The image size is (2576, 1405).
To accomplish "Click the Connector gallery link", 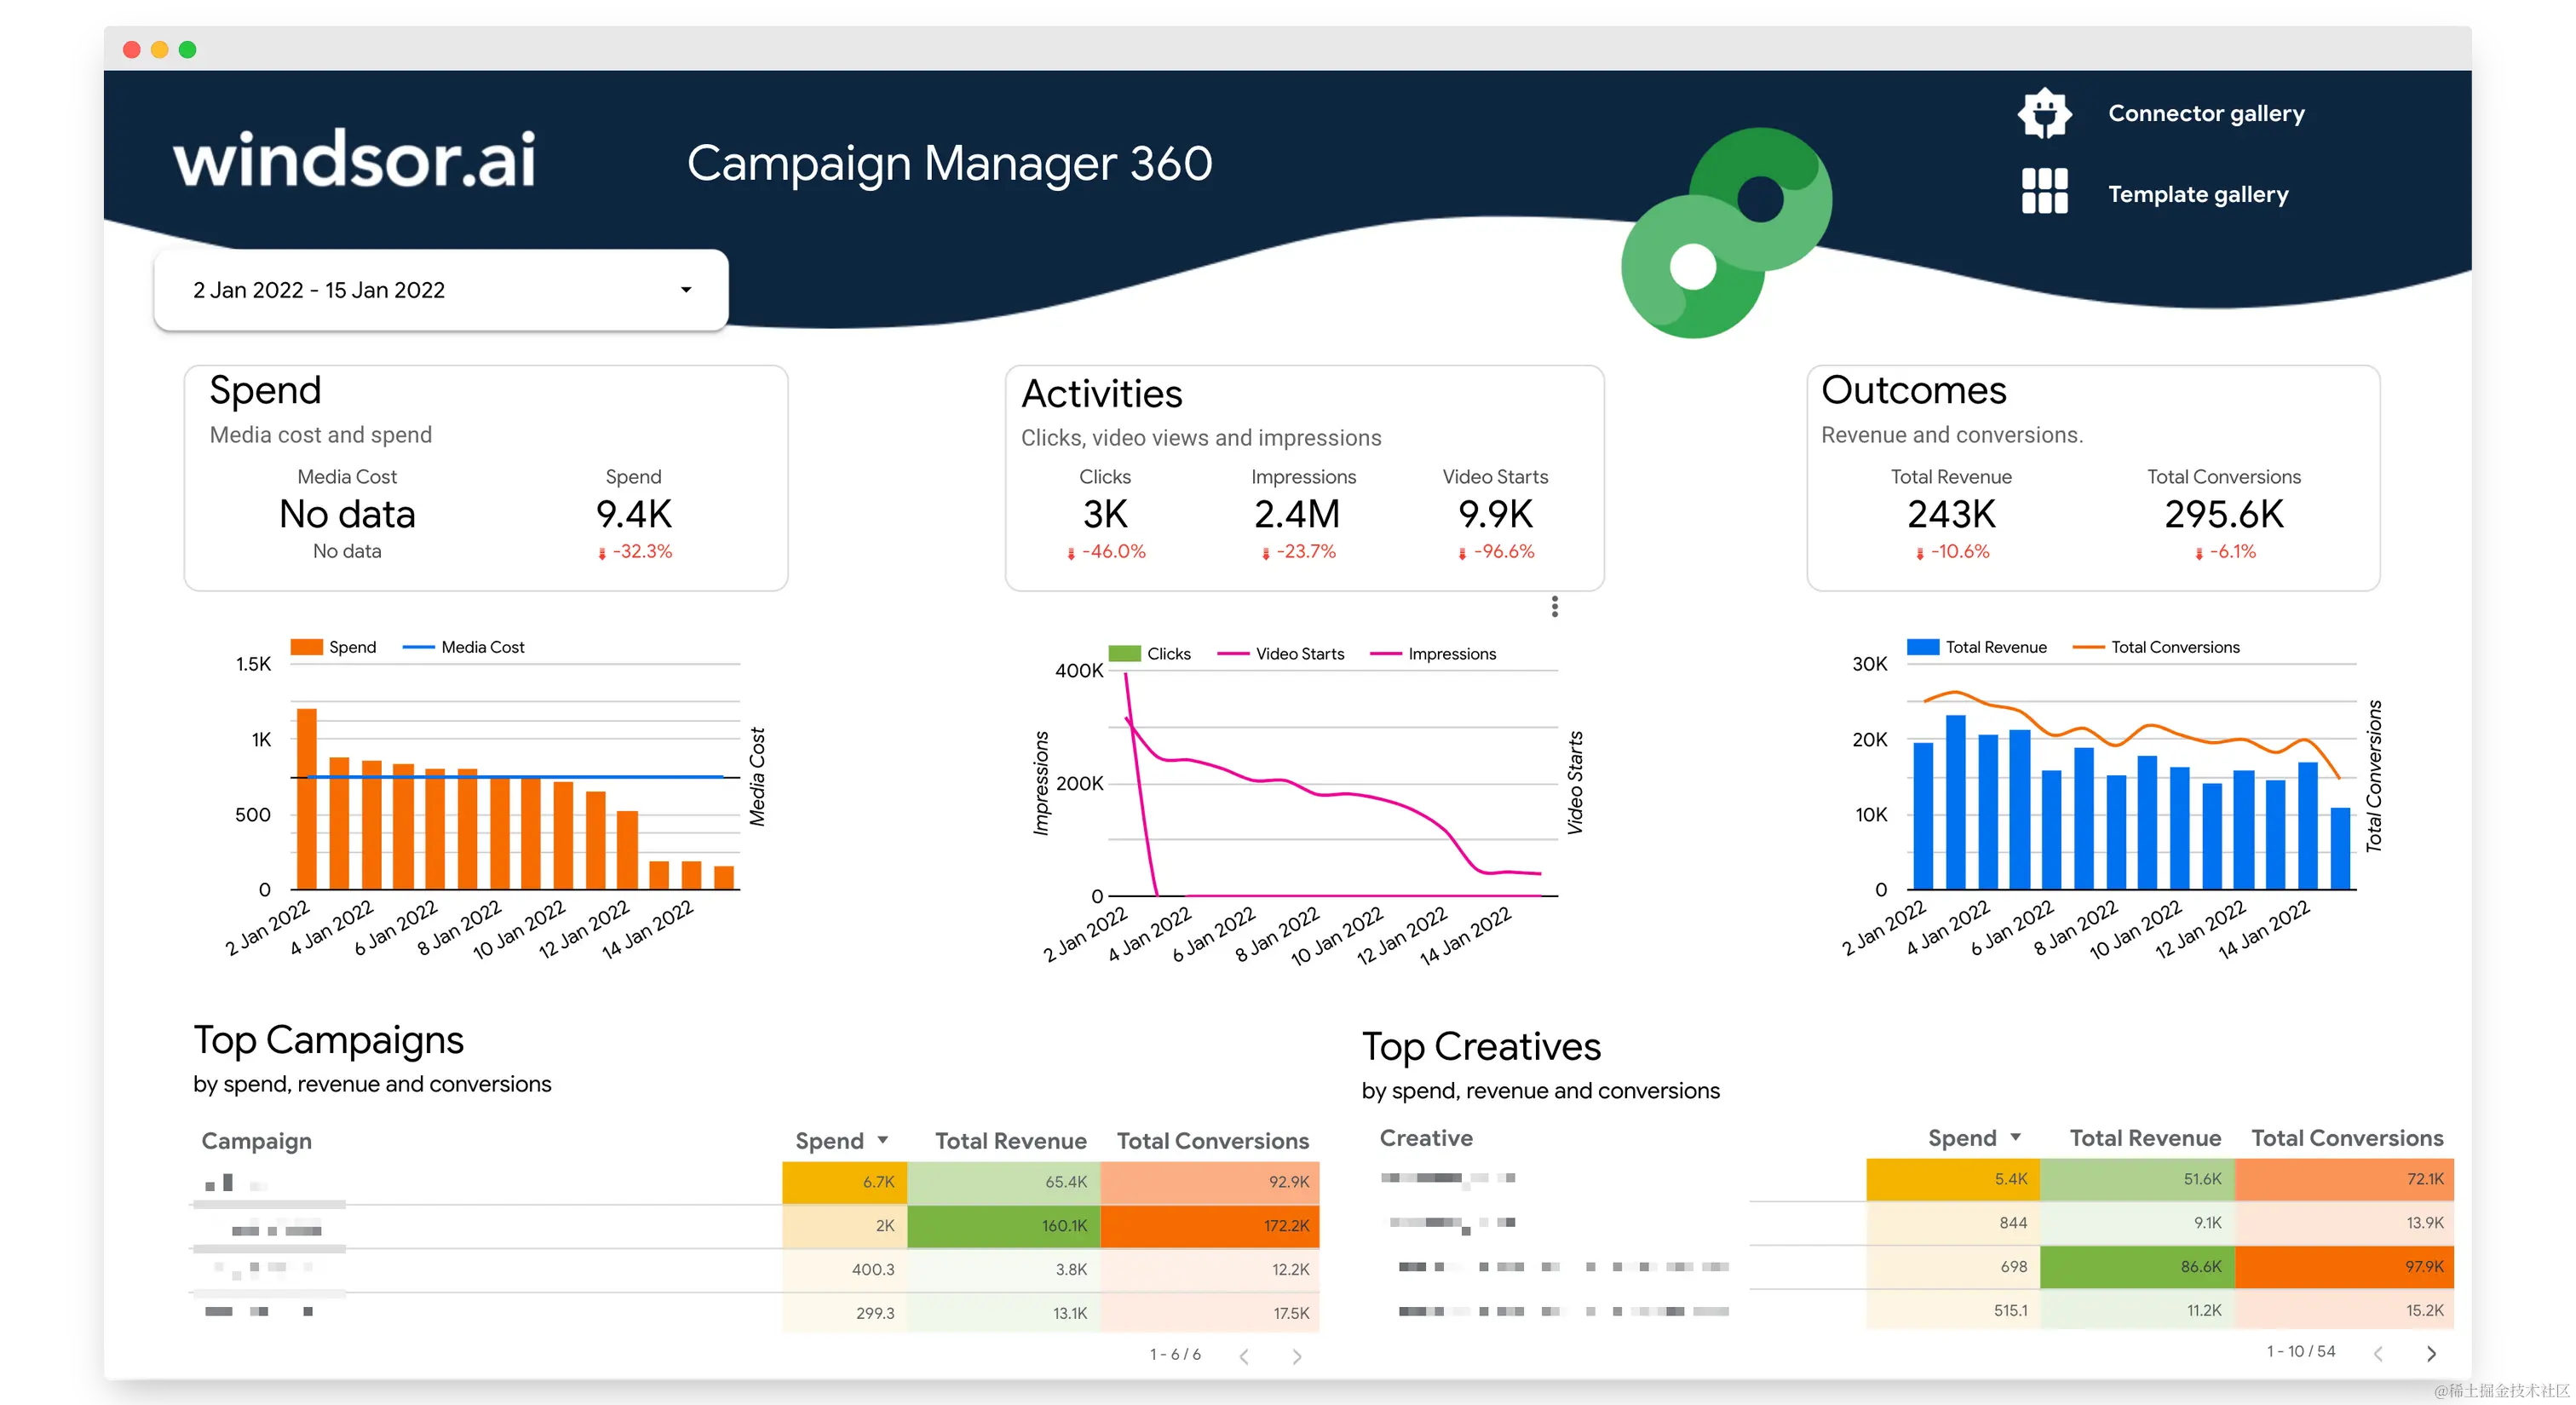I will (2206, 113).
